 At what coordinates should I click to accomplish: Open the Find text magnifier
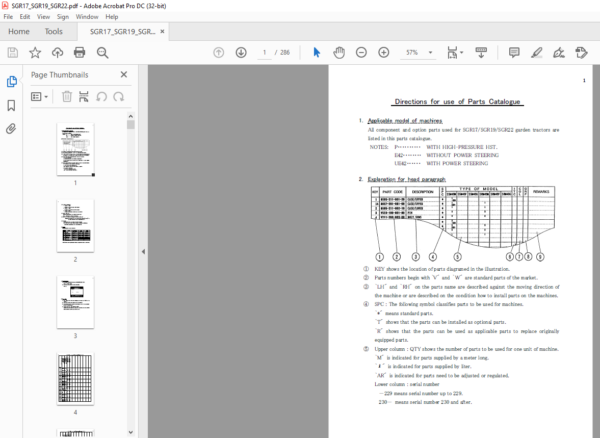coord(102,52)
